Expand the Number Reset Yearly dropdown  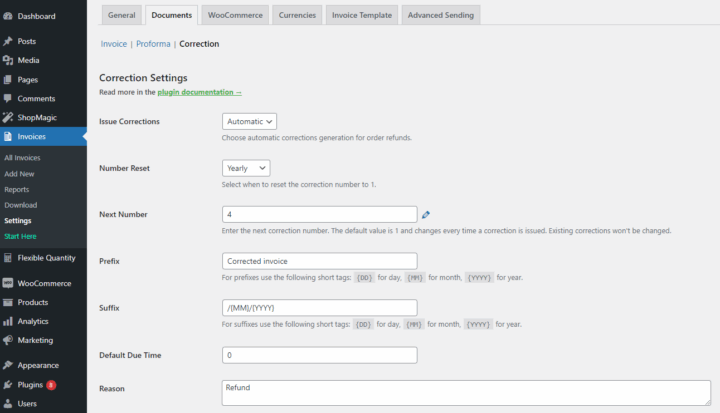(246, 168)
